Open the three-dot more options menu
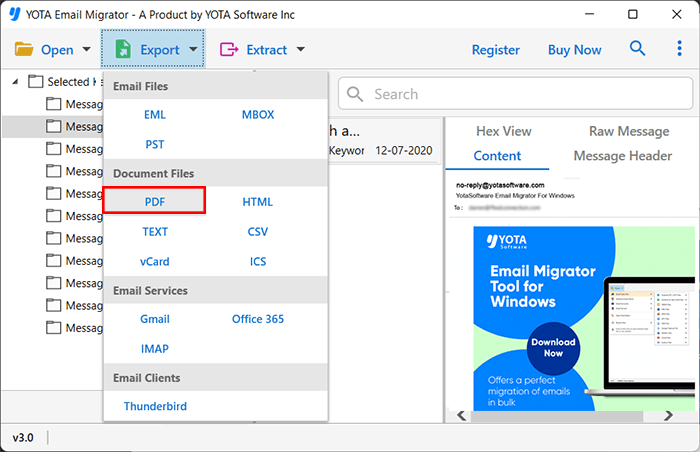 click(679, 49)
